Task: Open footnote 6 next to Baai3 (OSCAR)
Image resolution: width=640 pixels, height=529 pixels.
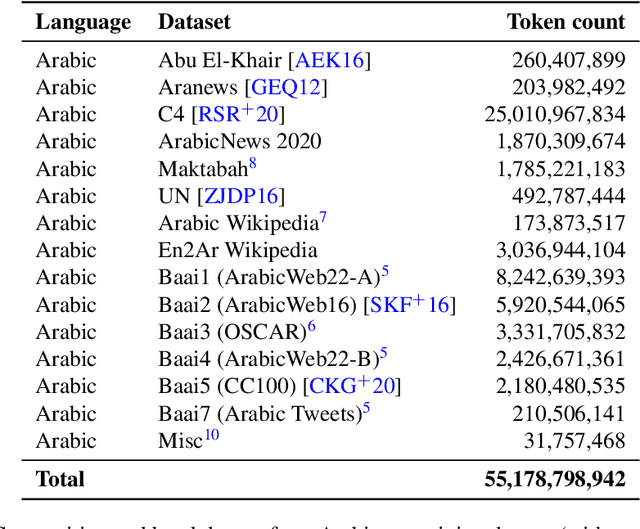Action: pos(311,326)
